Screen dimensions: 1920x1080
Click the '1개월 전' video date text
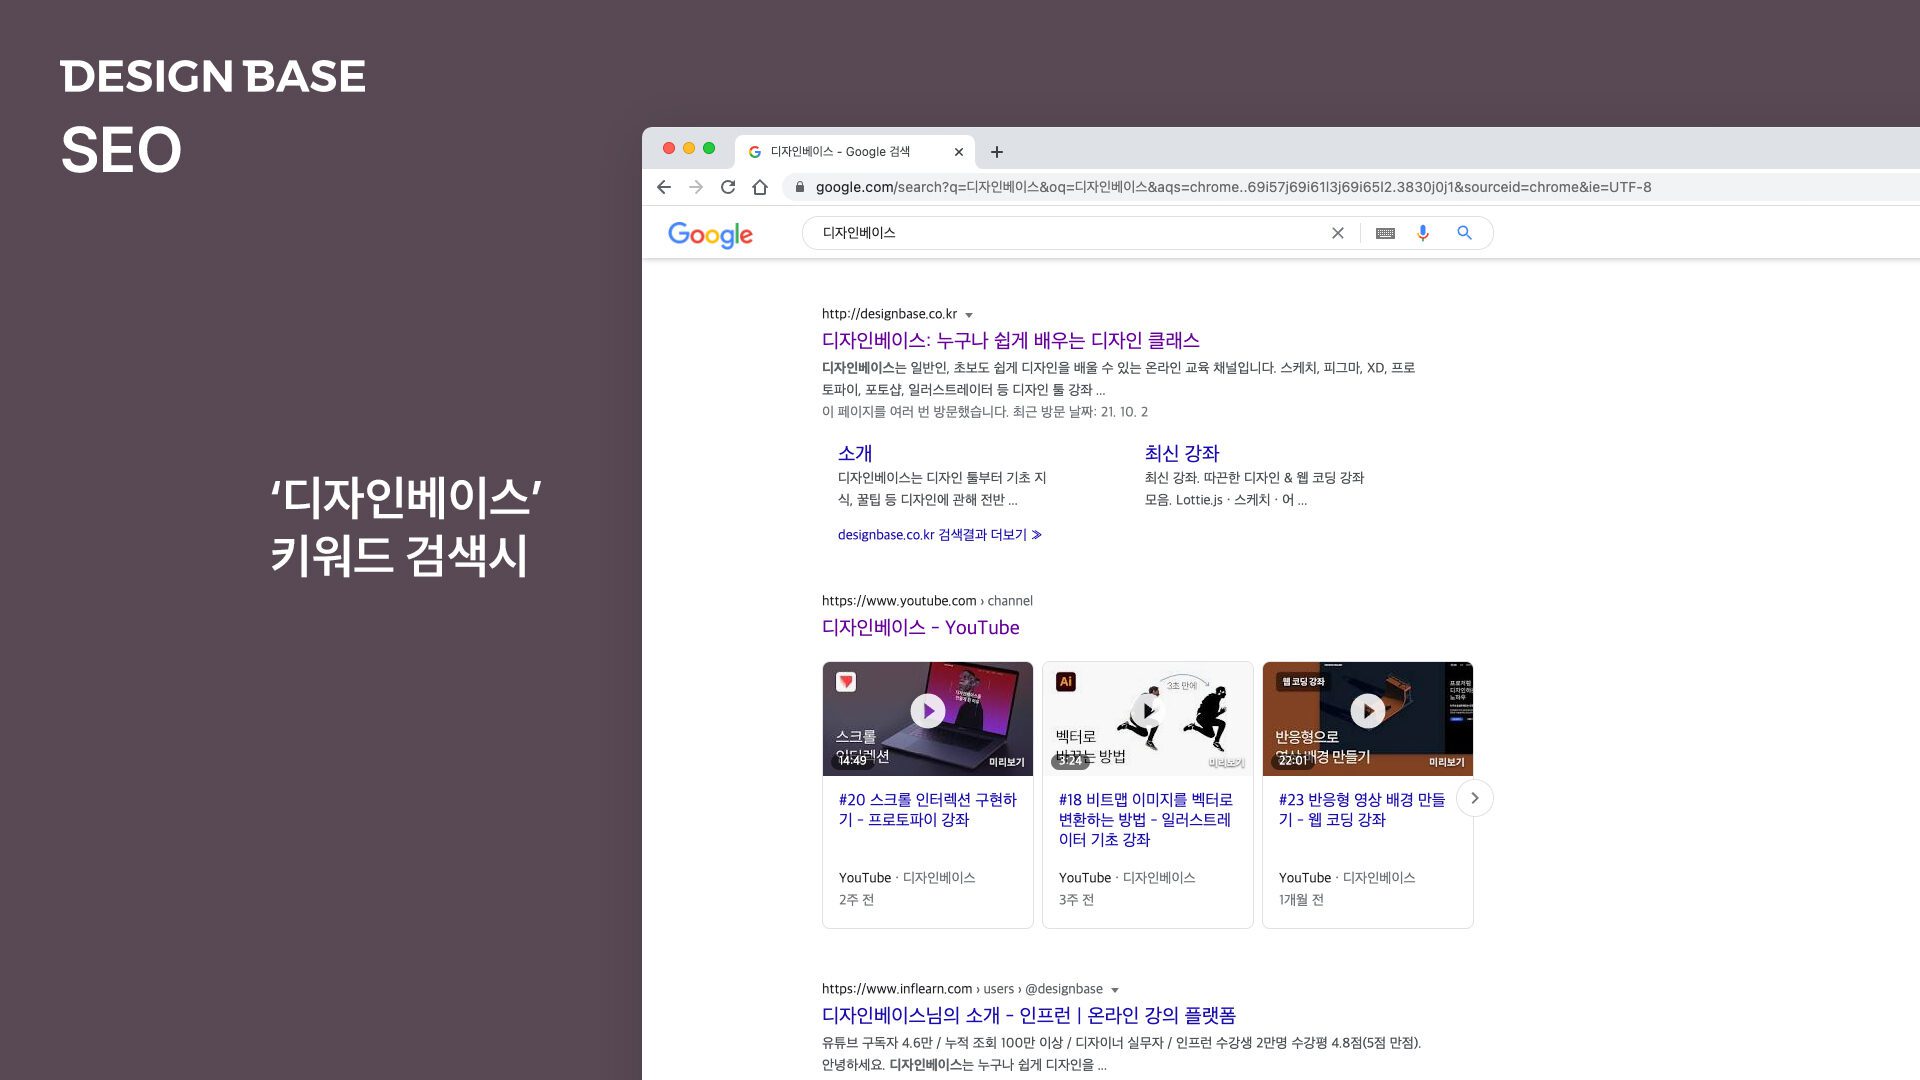pos(1301,900)
